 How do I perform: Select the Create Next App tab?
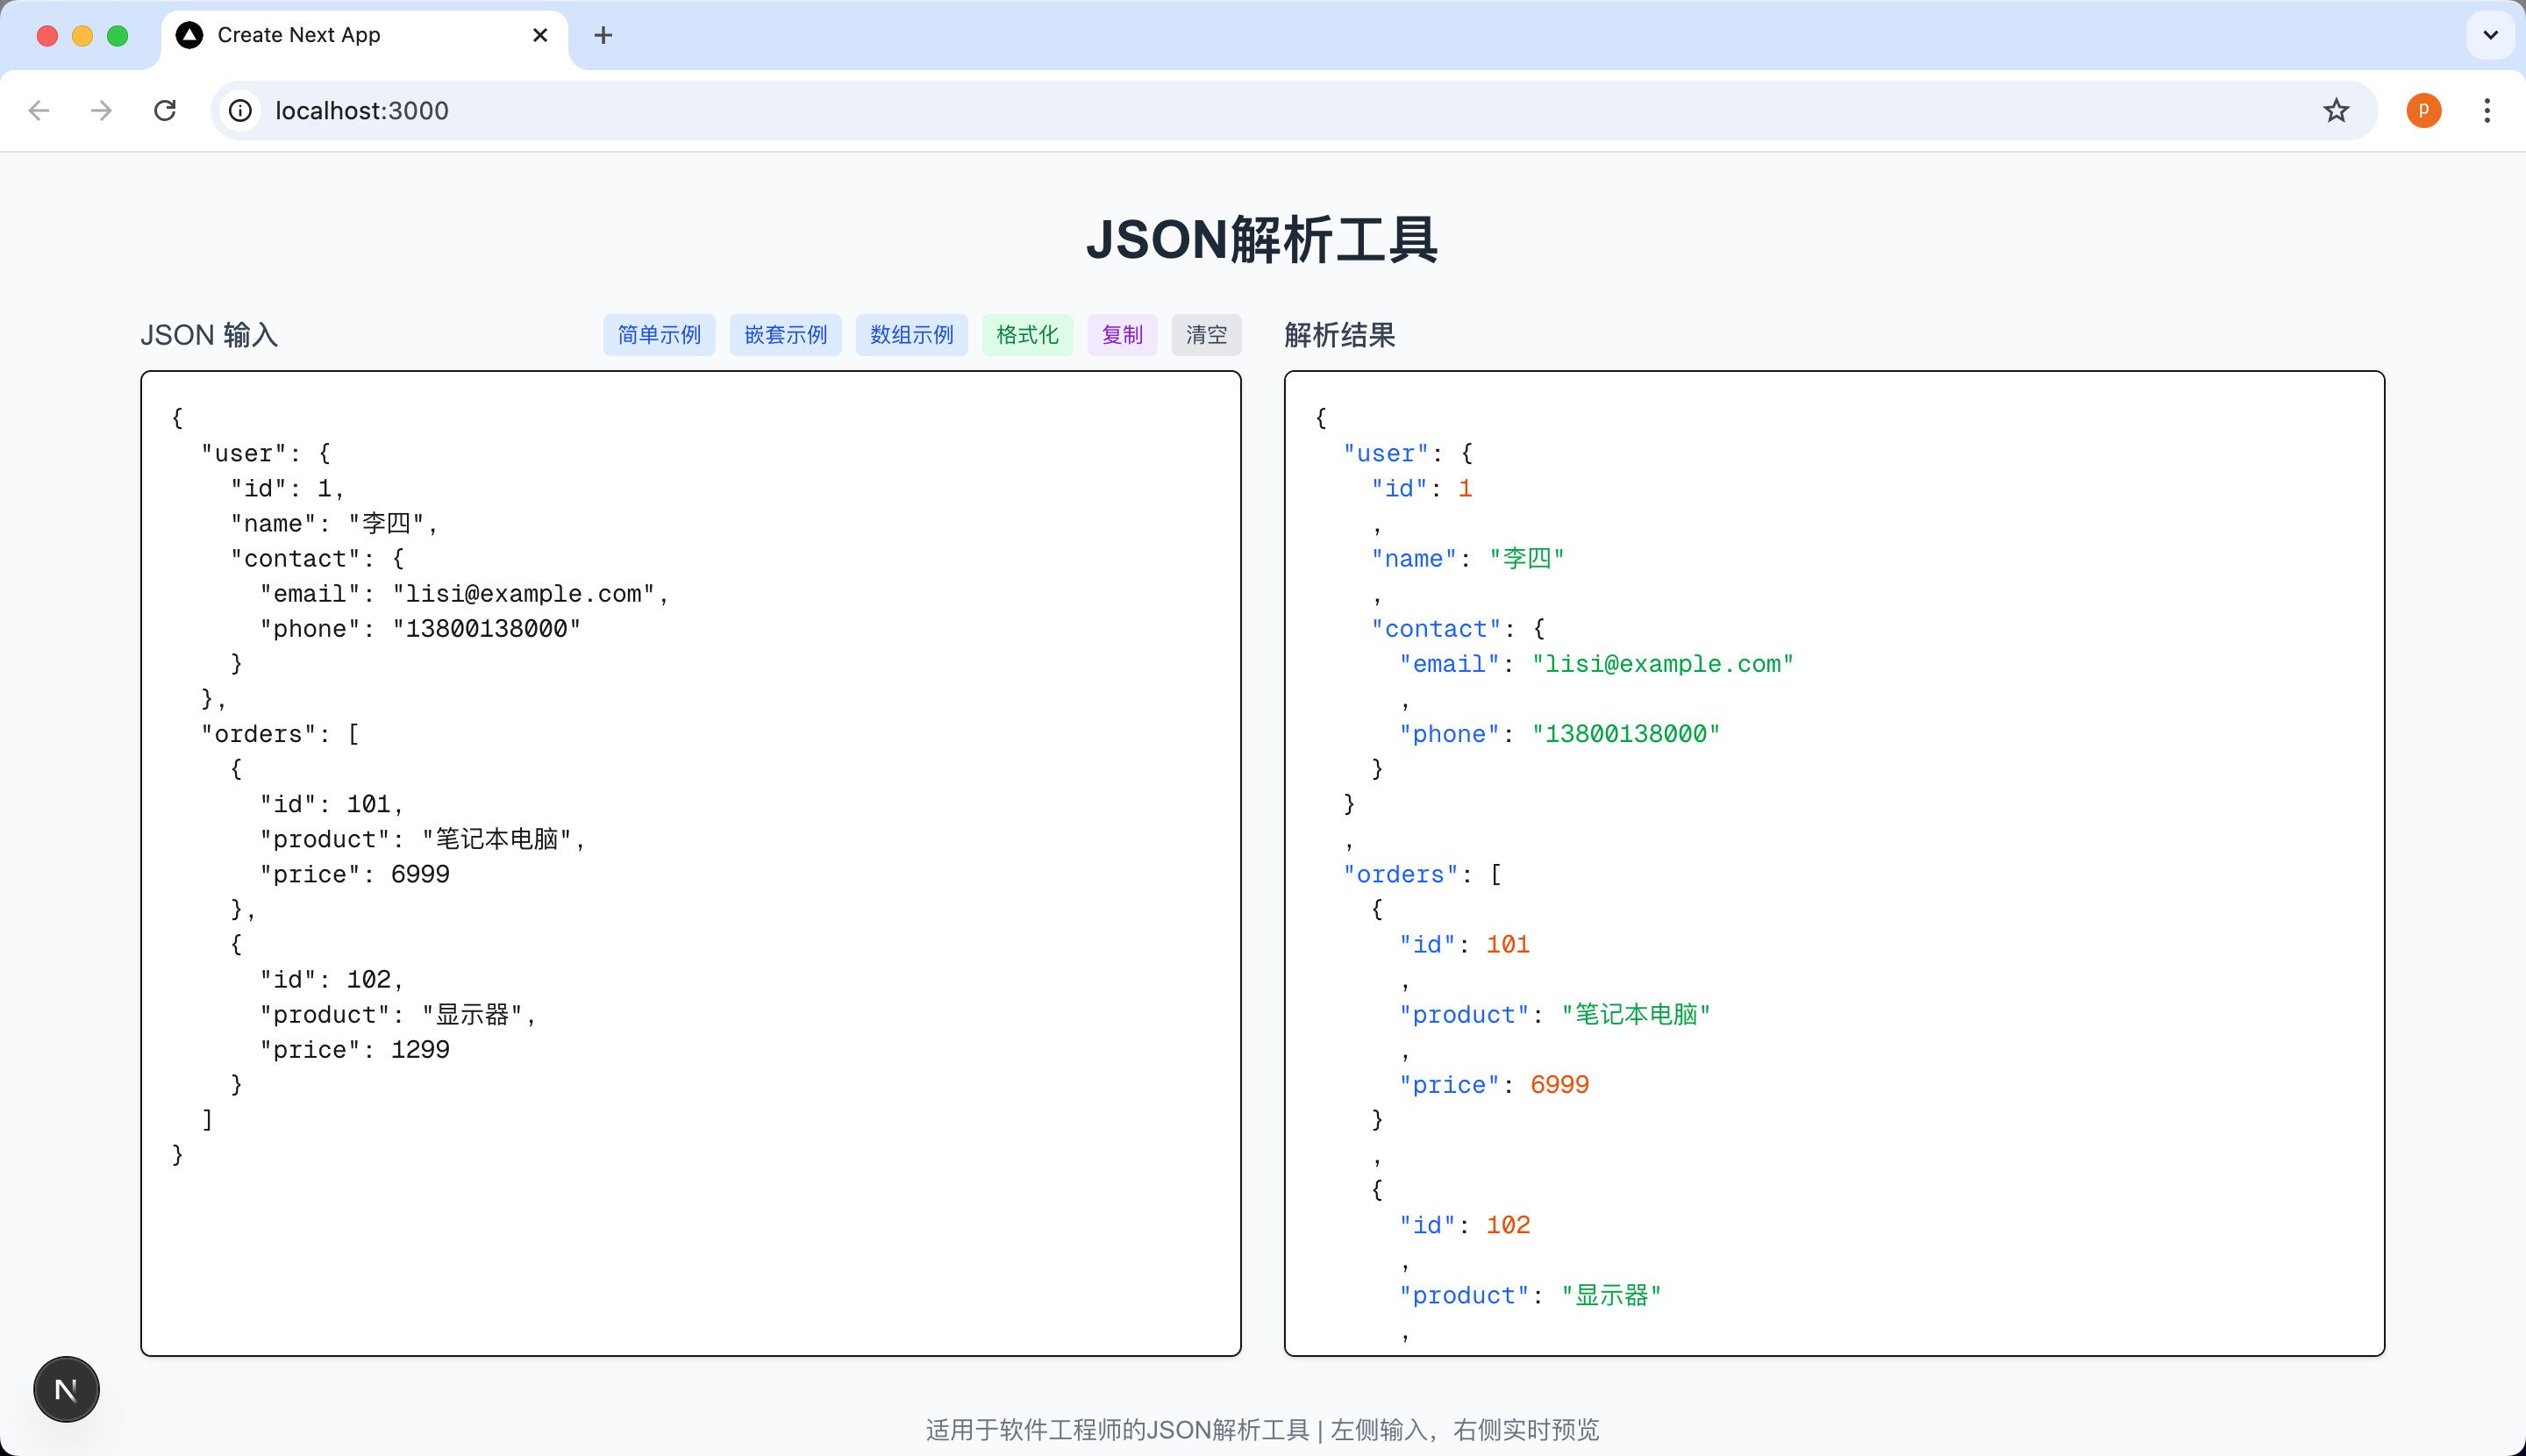click(340, 35)
